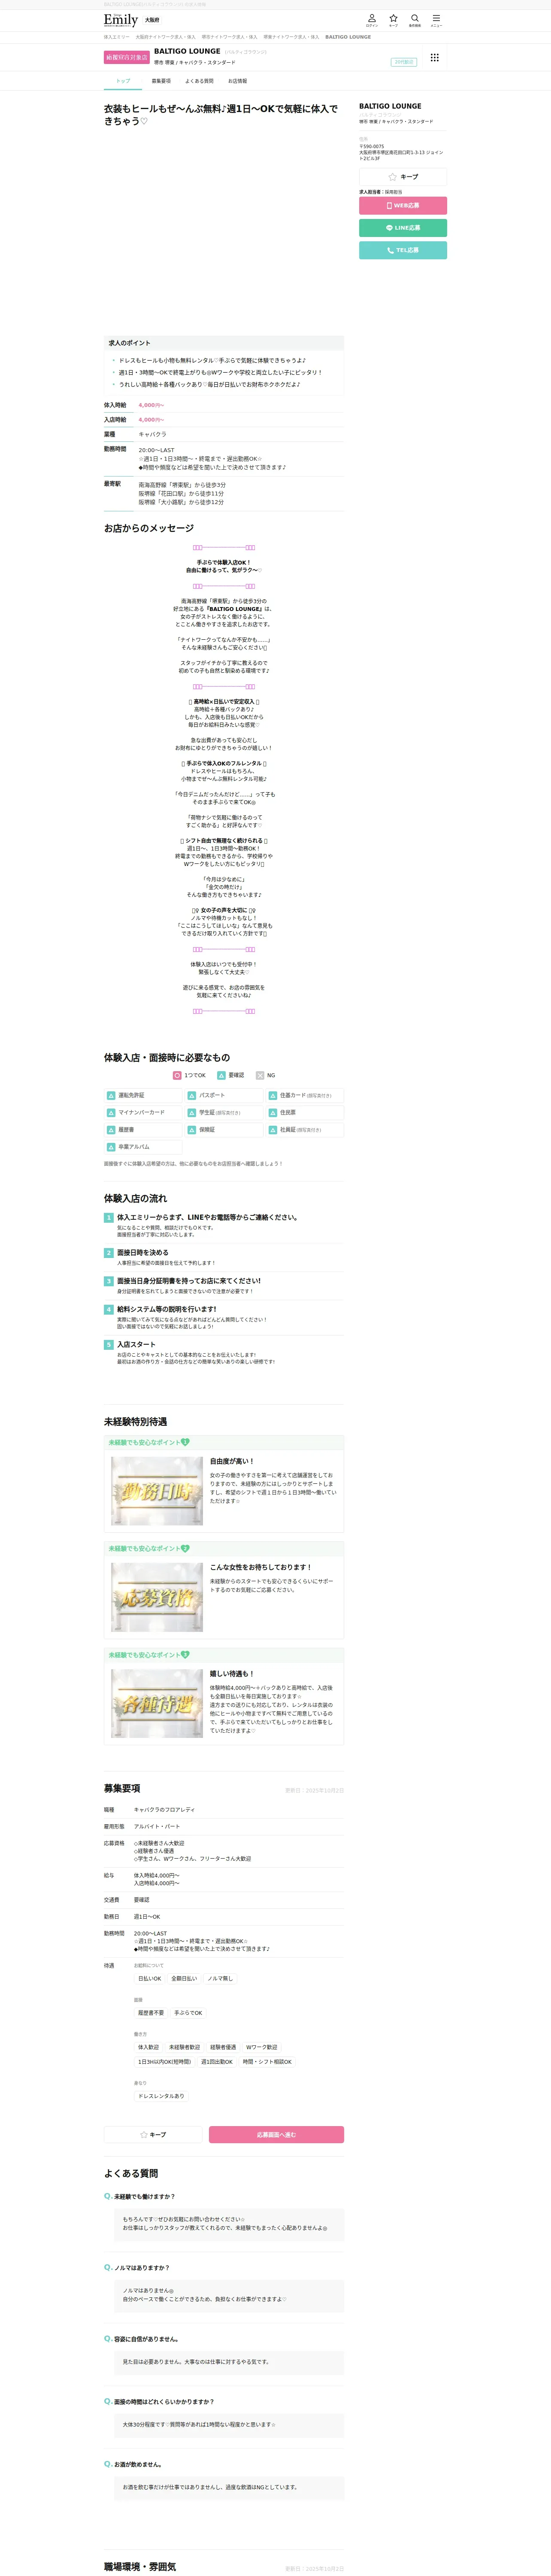Click the 要確認 triangle legend icon
The height and width of the screenshot is (2576, 551).
tap(221, 1075)
